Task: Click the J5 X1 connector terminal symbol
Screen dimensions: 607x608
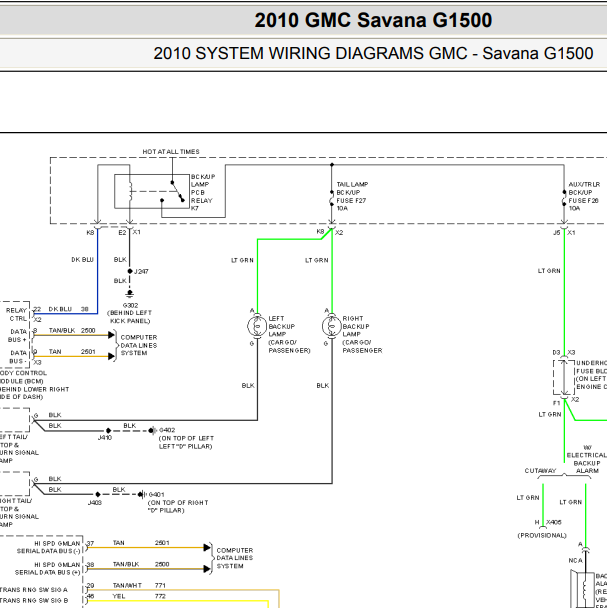Action: pyautogui.click(x=564, y=224)
